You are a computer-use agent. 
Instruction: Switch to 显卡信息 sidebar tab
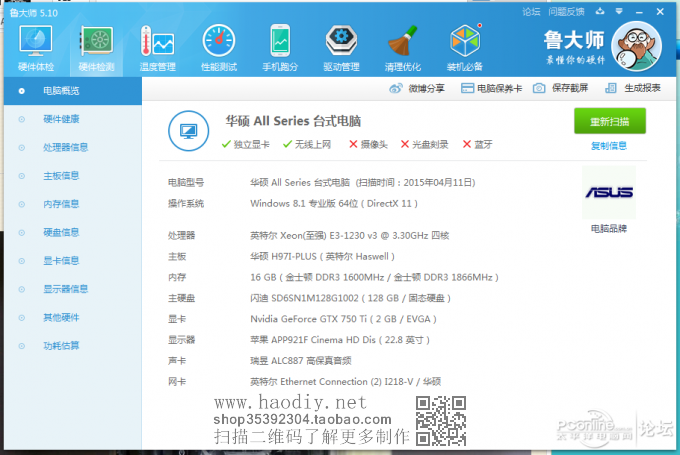tap(61, 261)
